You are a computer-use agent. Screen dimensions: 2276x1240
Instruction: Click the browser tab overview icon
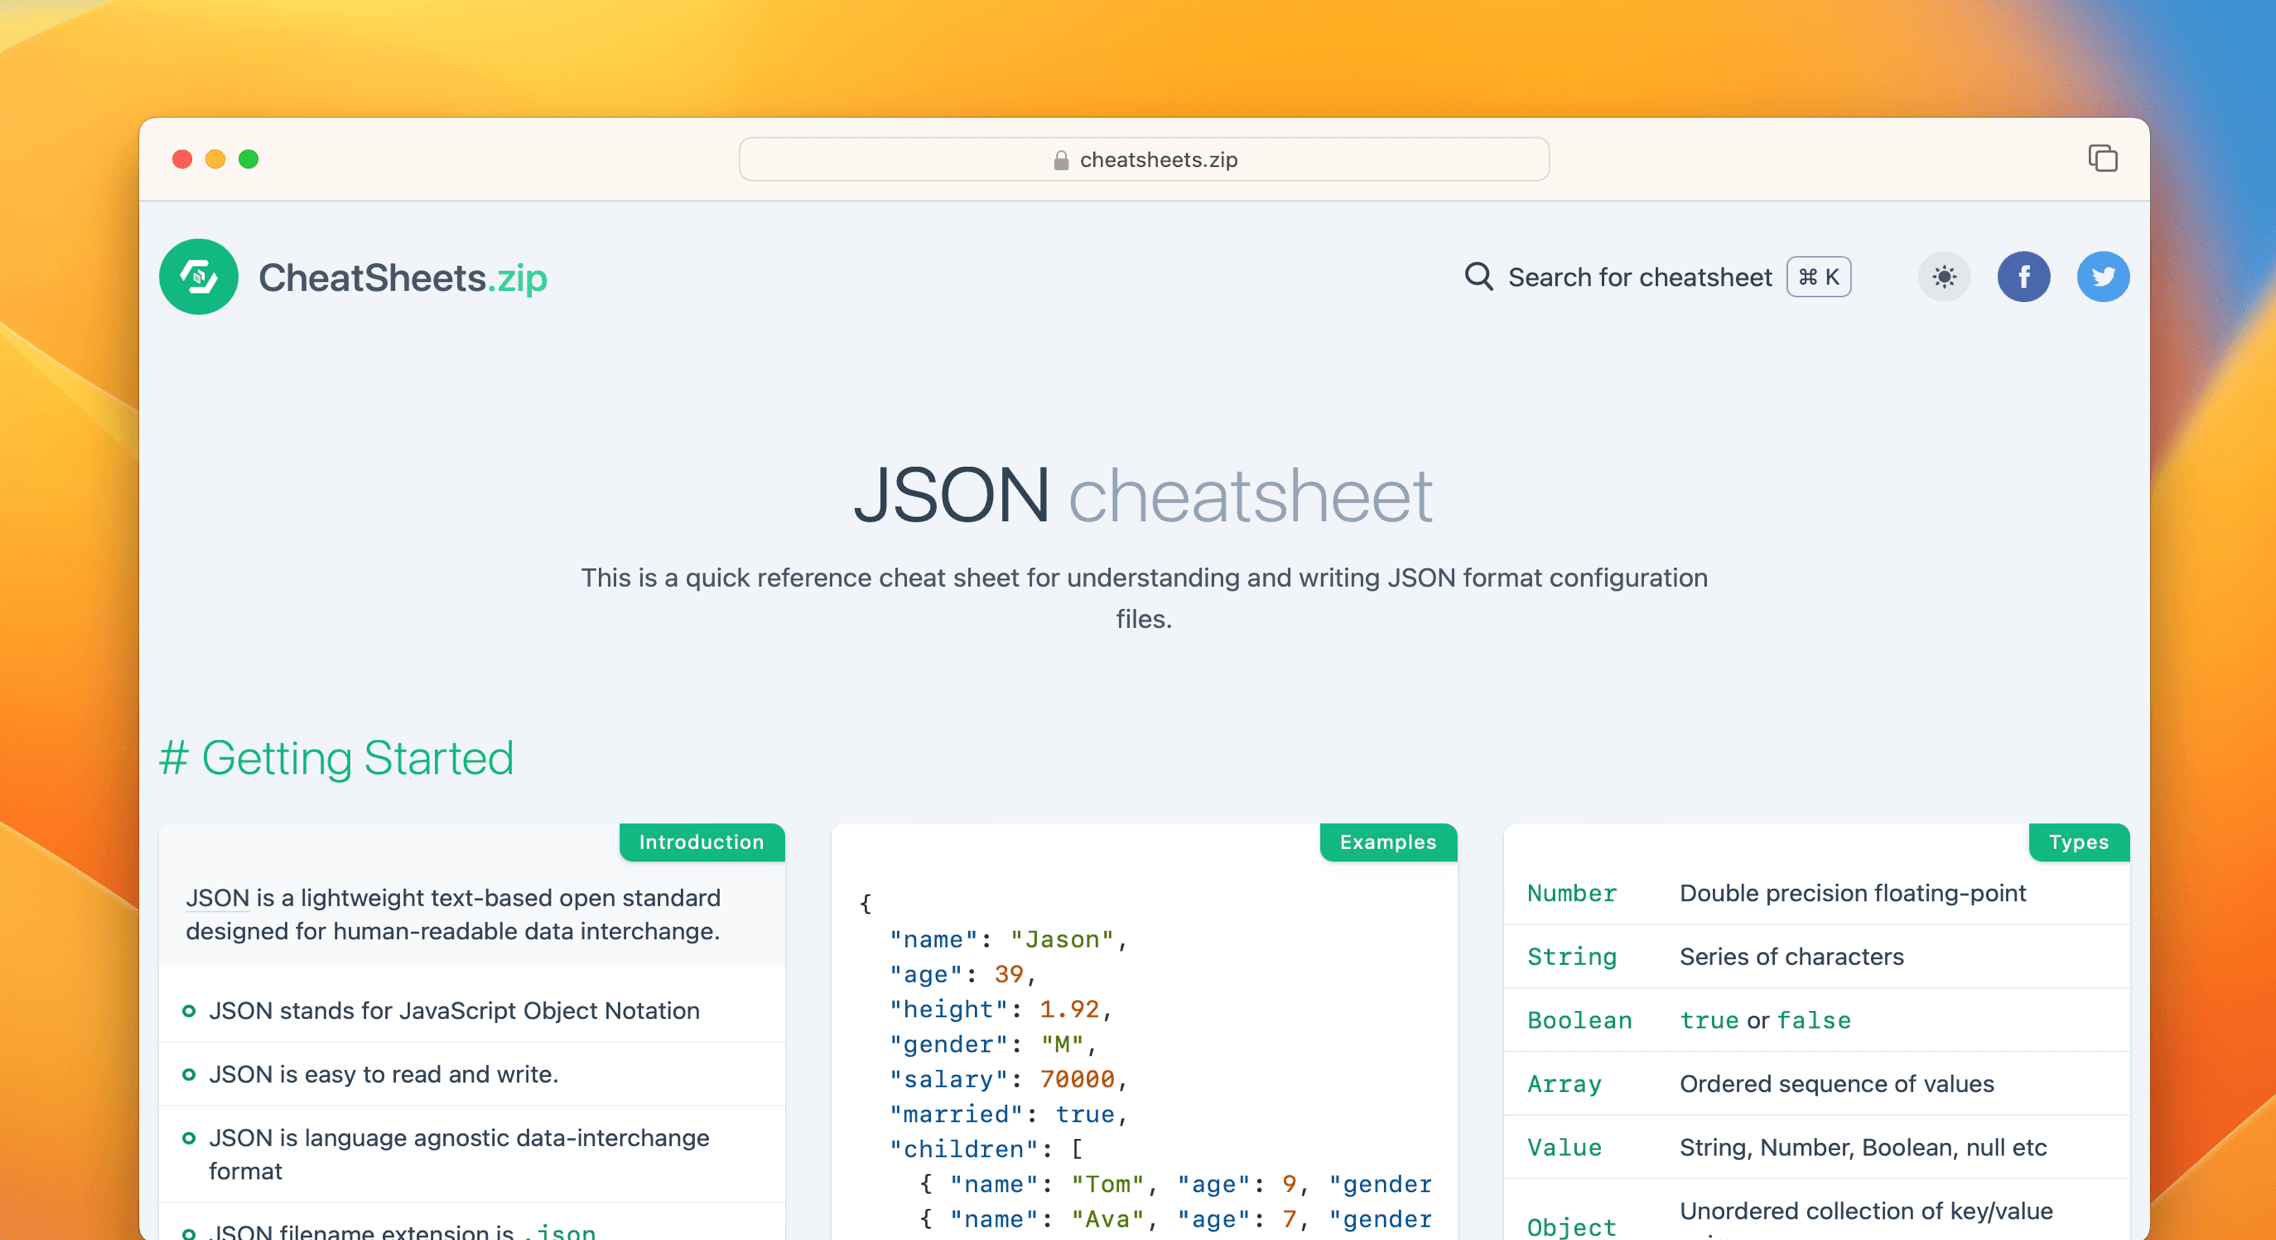2102,159
